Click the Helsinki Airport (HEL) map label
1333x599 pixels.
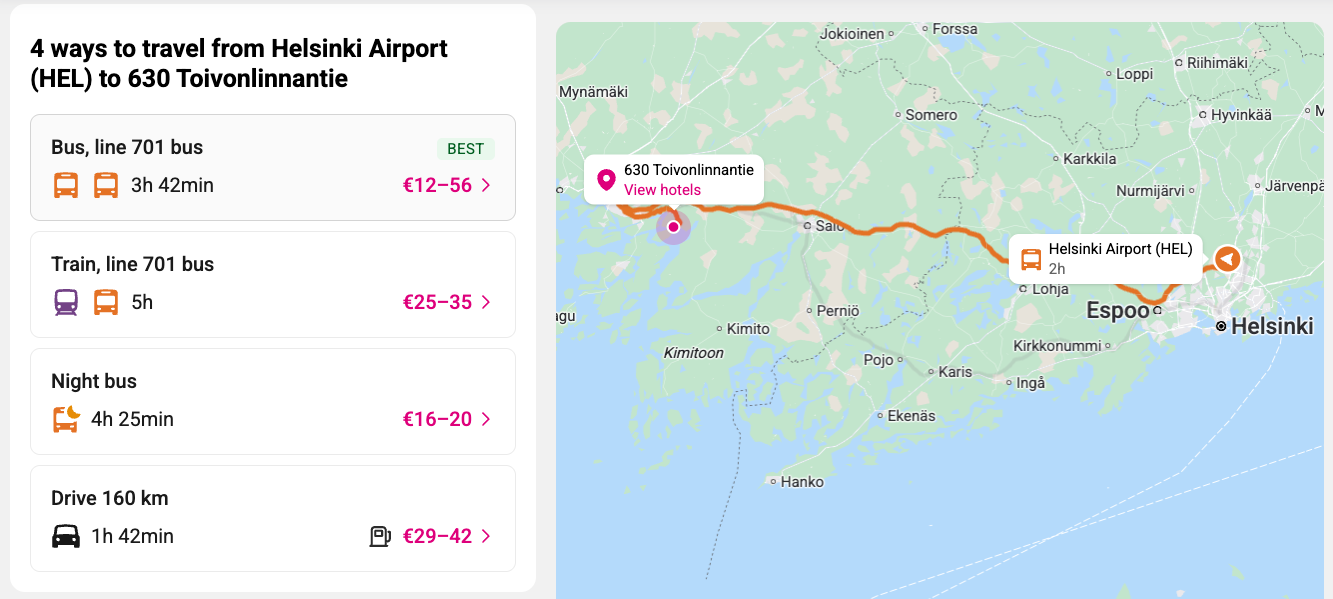pyautogui.click(x=1120, y=249)
